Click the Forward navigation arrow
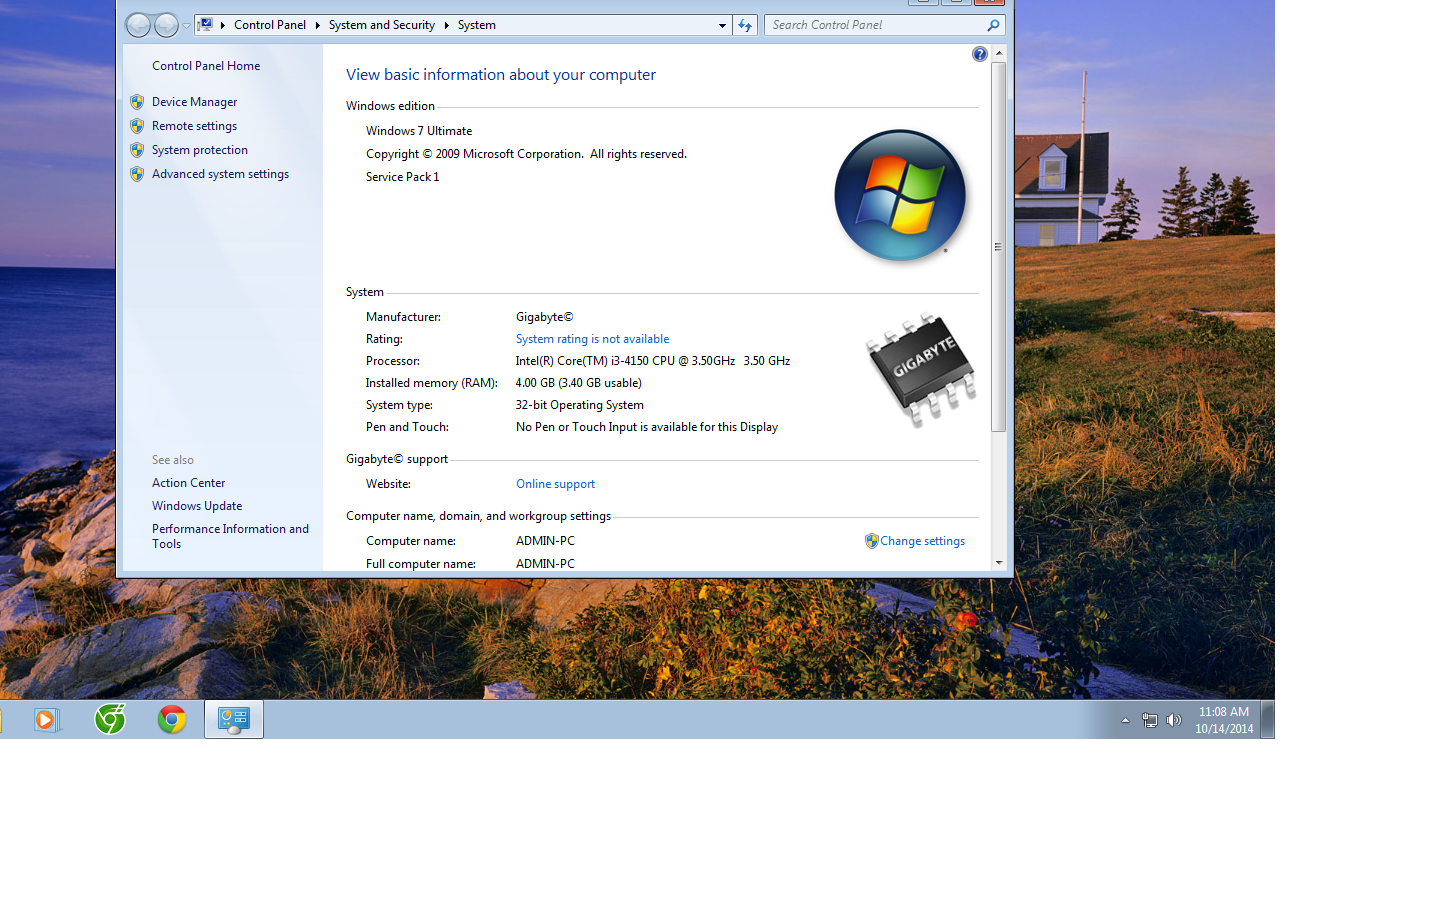1440x900 pixels. (166, 25)
